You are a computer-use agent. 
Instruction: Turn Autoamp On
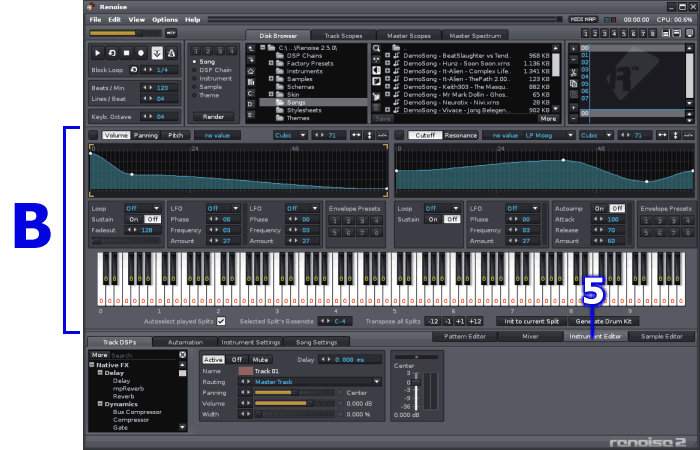pyautogui.click(x=600, y=208)
